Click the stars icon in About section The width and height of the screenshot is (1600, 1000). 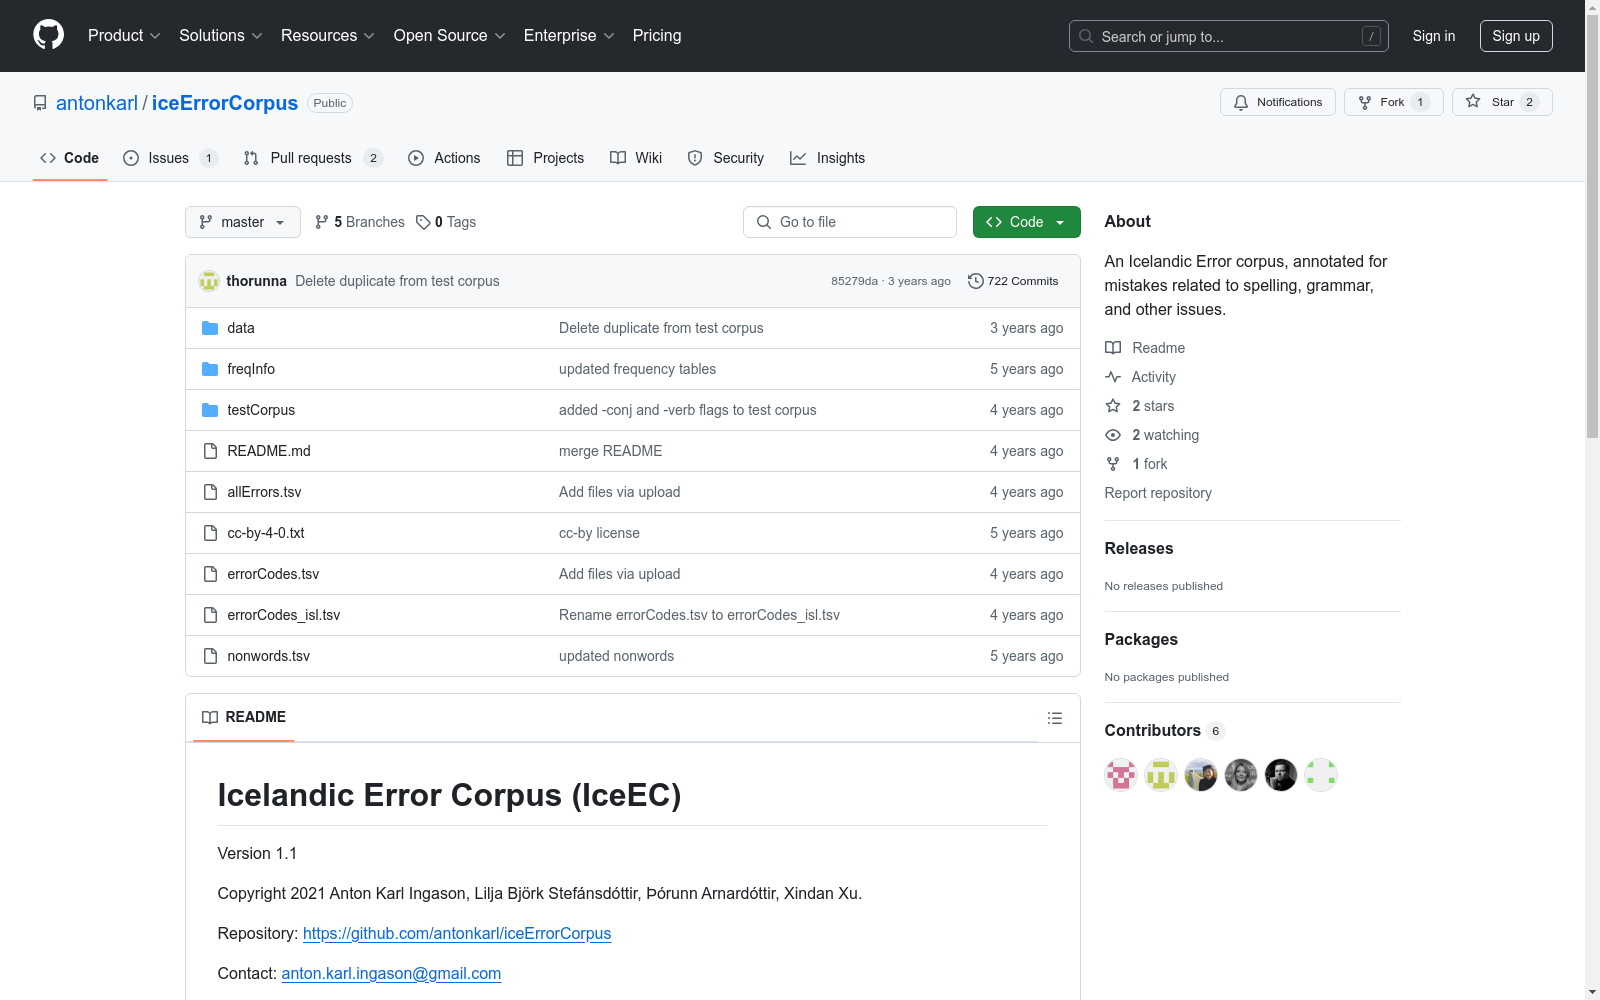click(x=1113, y=406)
